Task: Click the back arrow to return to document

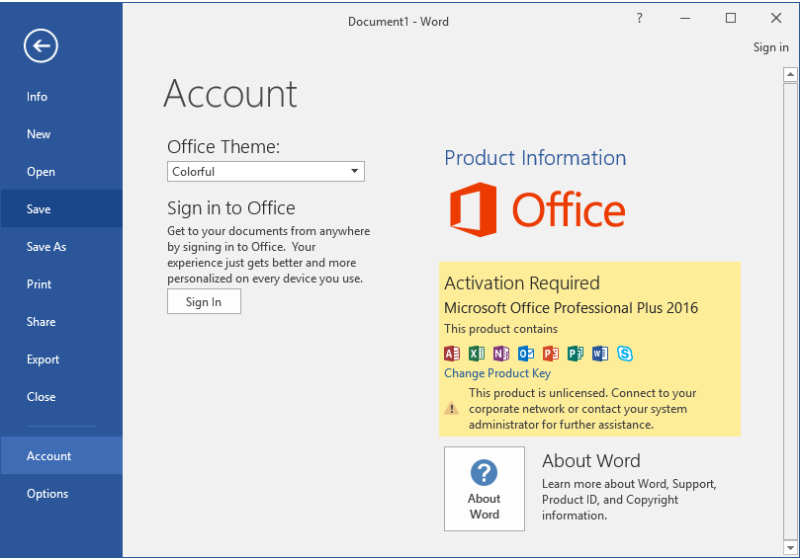Action: (41, 46)
